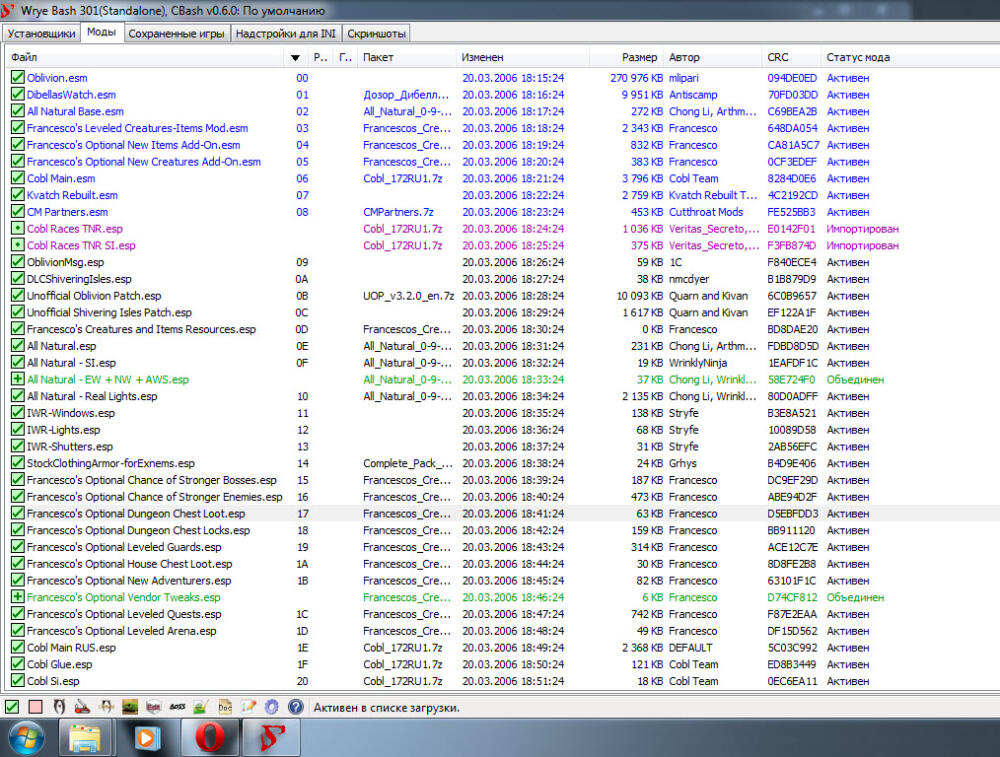The image size is (1000, 757).
Task: Uncheck the IWR-Windows.esp checkbox
Action: pyautogui.click(x=17, y=413)
